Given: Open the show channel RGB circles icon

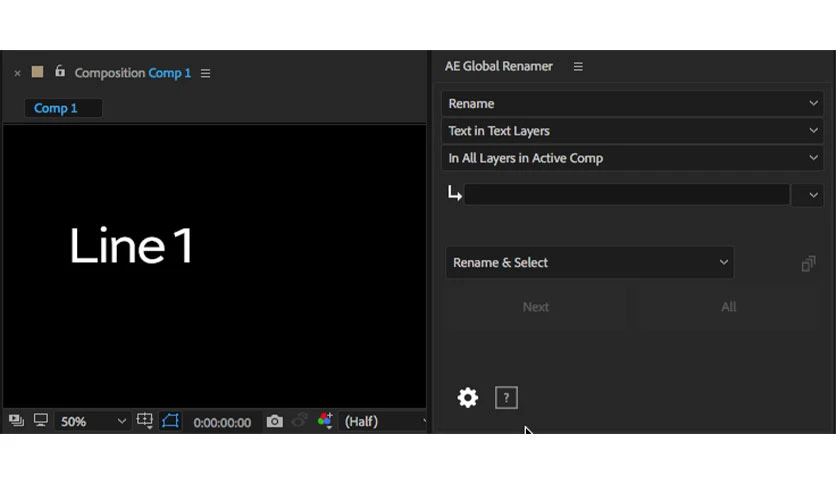Looking at the screenshot, I should [325, 421].
